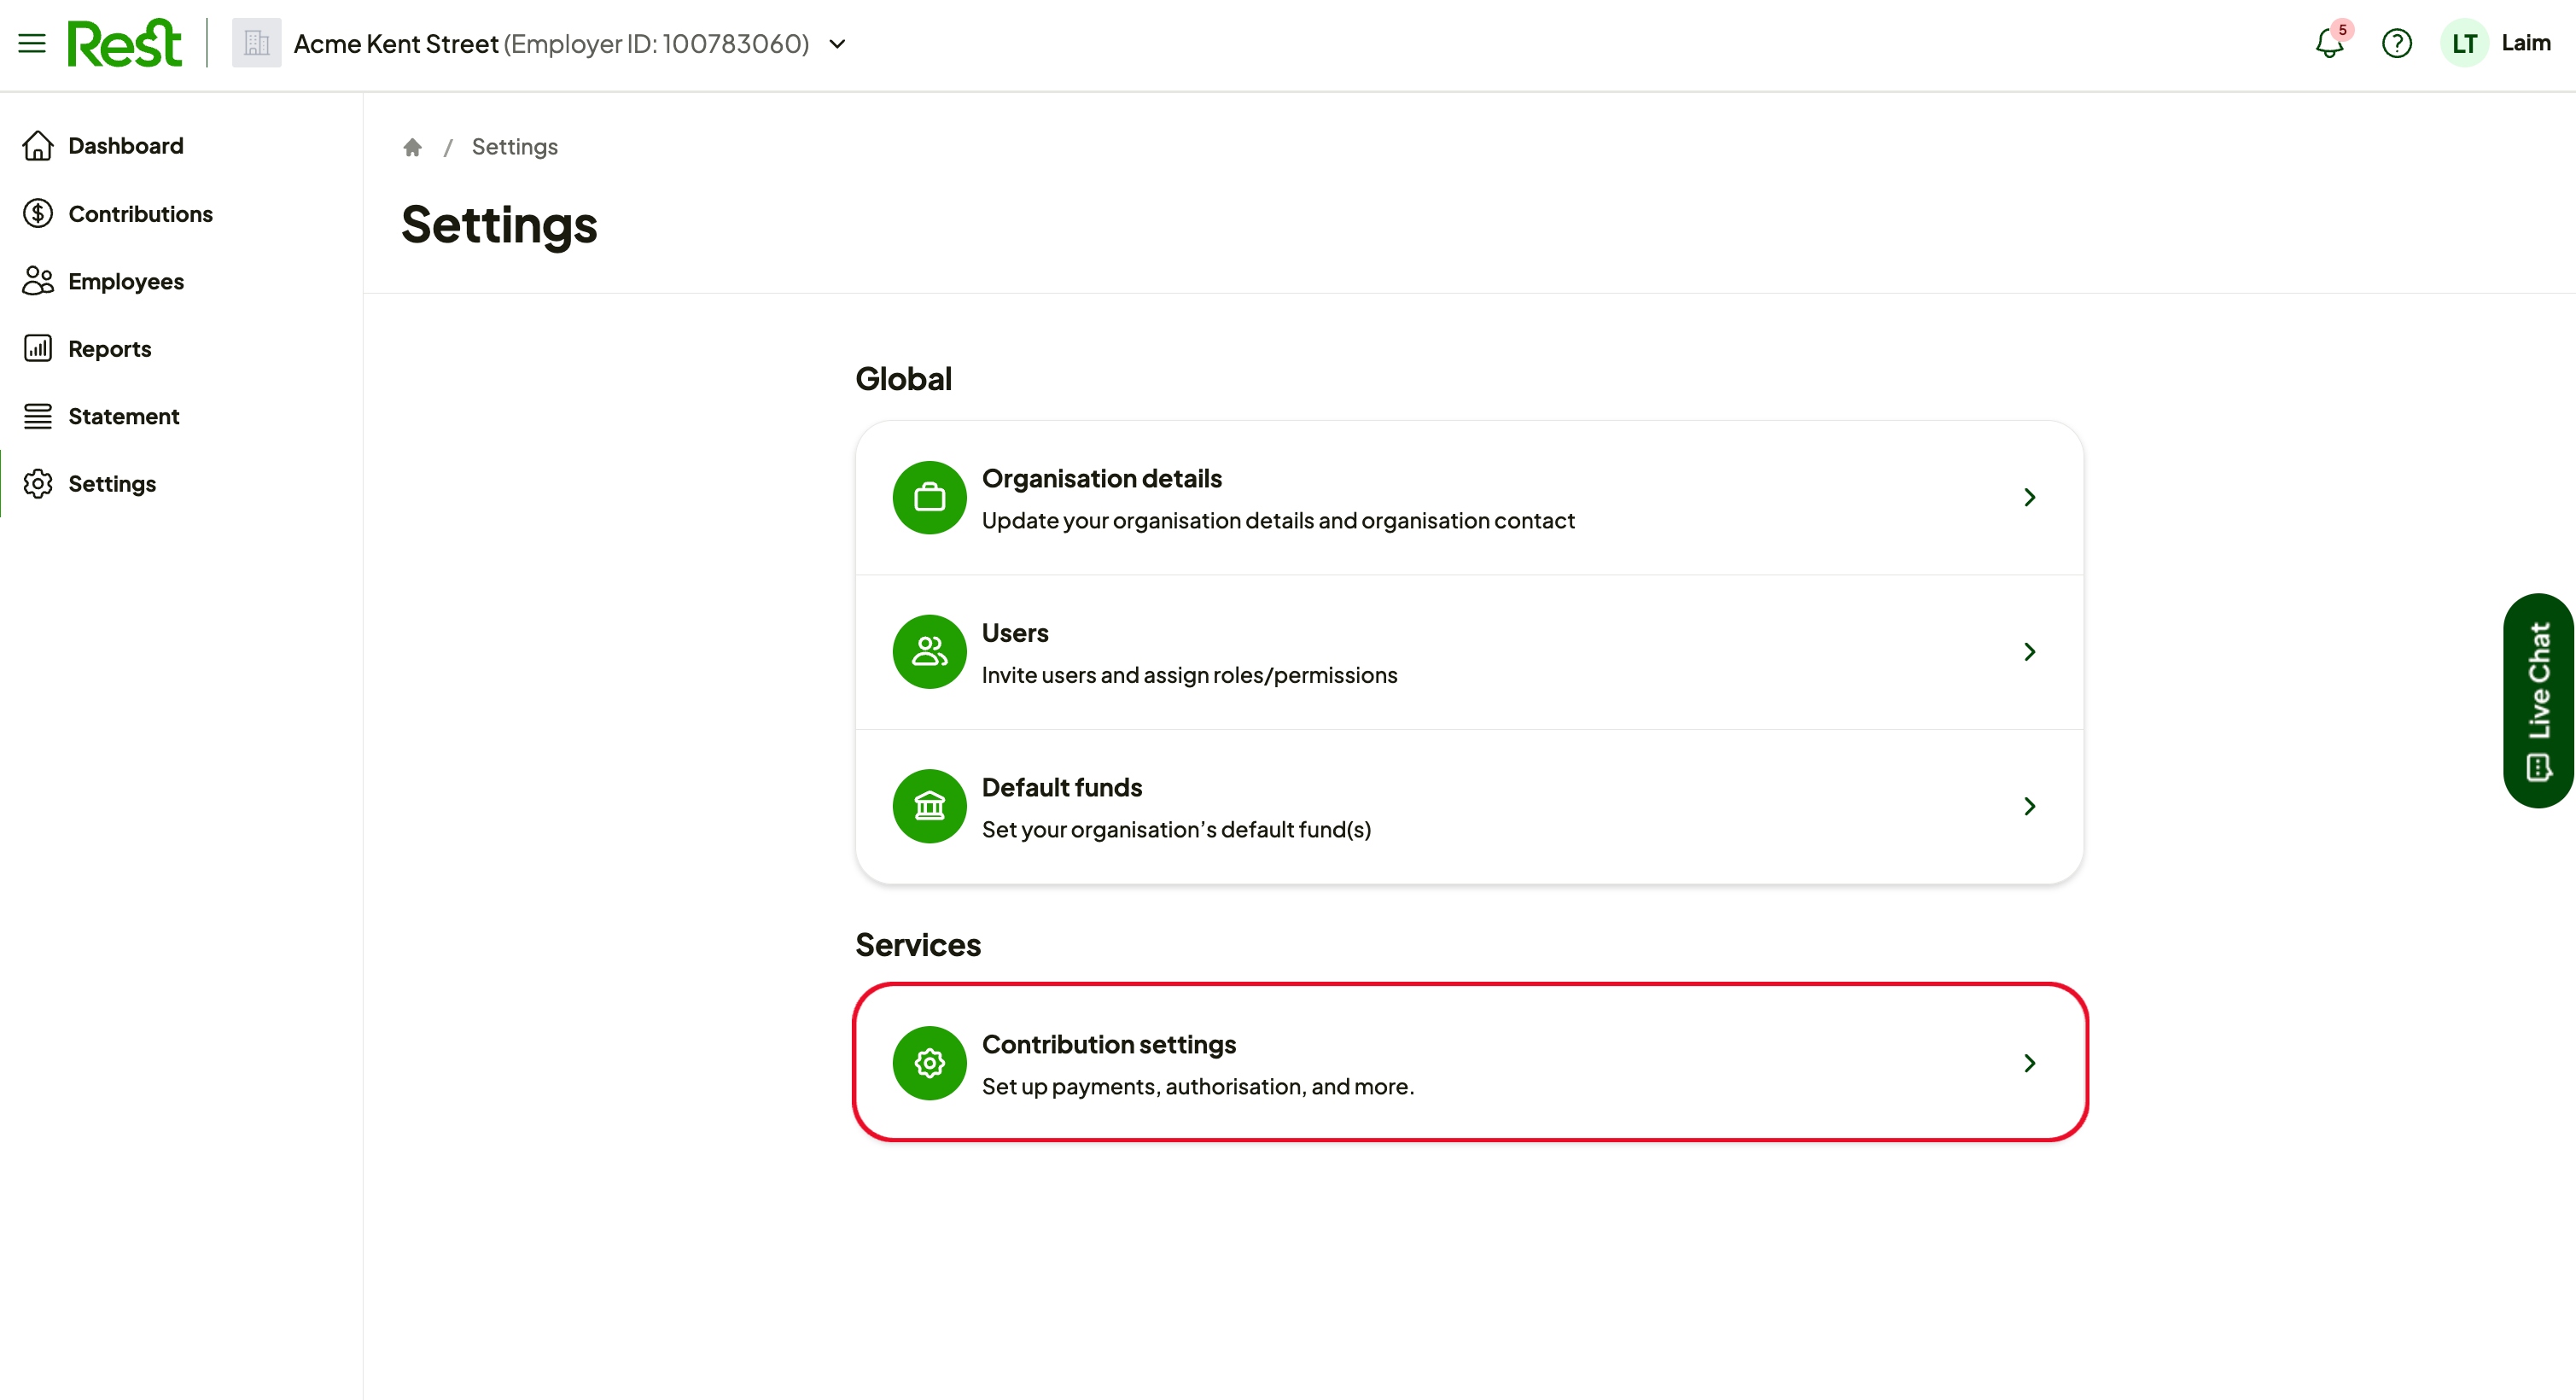Open Statement in the sidebar
This screenshot has width=2576, height=1400.
coord(124,416)
